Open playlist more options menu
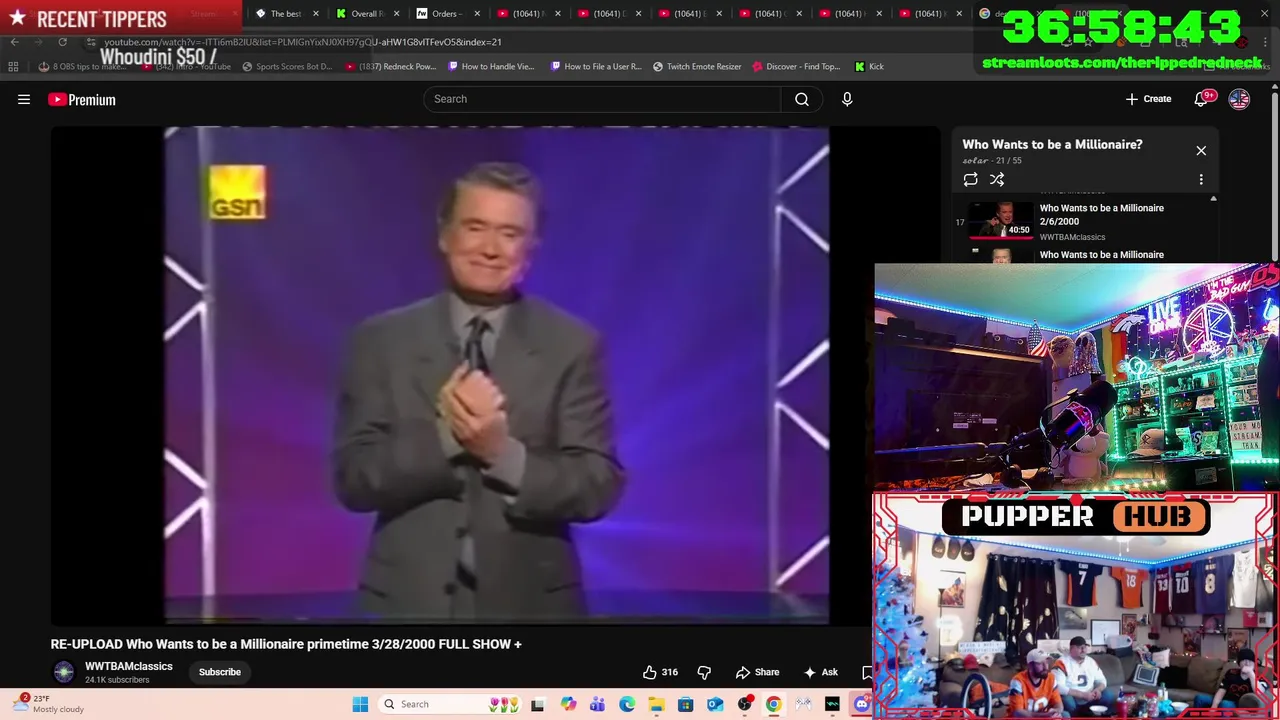The image size is (1280, 720). (x=1201, y=179)
